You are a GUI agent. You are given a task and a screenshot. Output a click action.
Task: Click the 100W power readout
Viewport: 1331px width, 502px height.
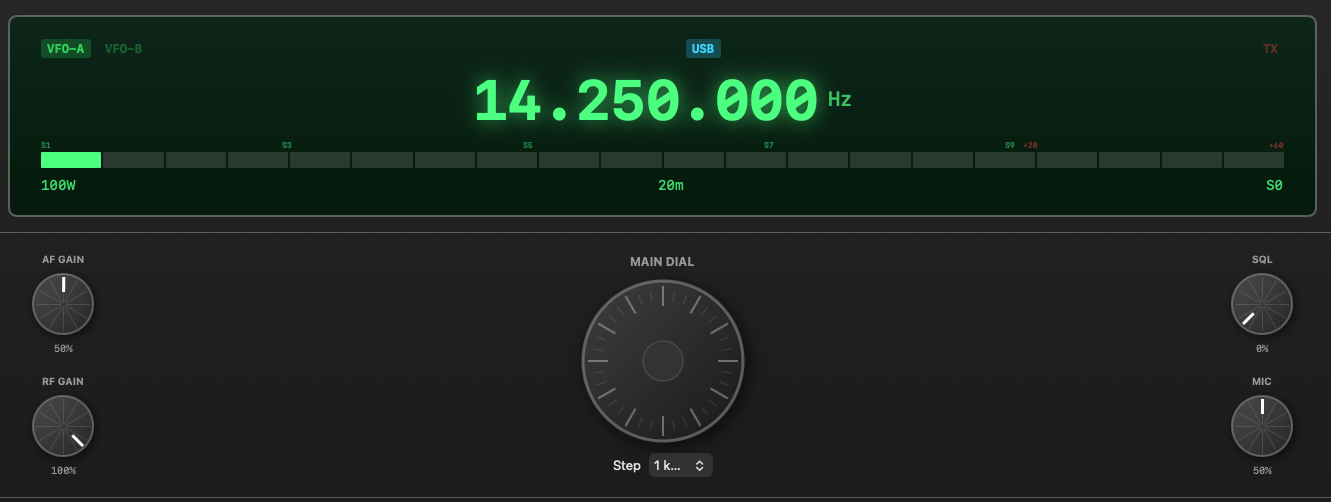point(58,186)
